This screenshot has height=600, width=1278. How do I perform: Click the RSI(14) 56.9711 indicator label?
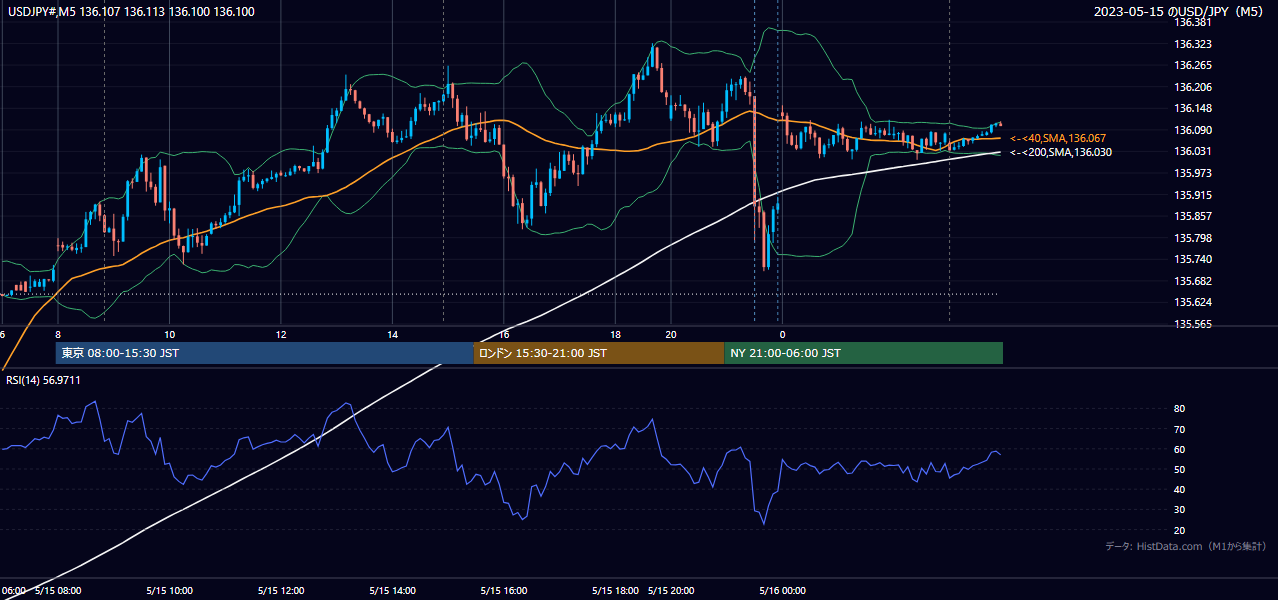(x=43, y=380)
